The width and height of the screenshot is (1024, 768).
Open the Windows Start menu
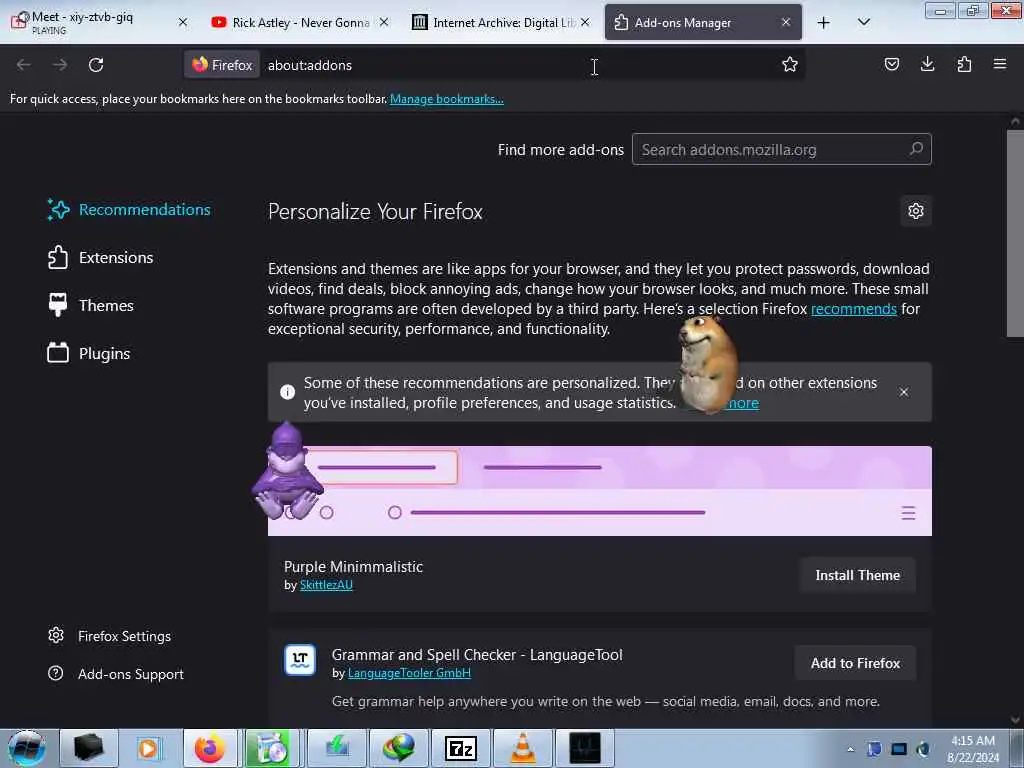pos(27,748)
